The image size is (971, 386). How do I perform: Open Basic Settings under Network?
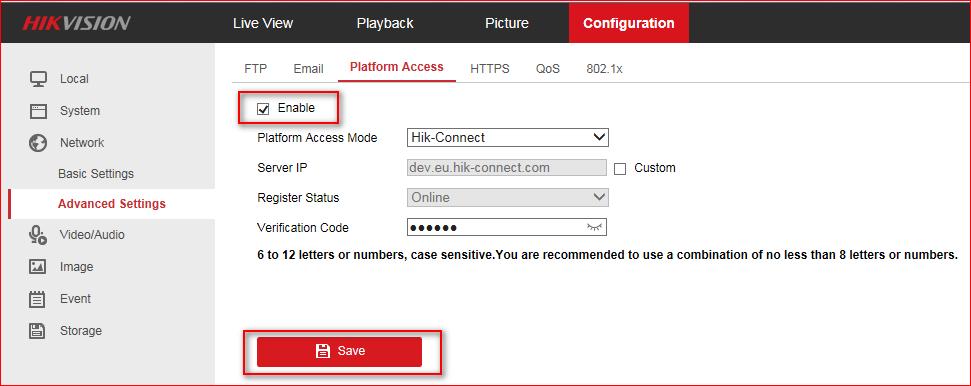click(96, 173)
